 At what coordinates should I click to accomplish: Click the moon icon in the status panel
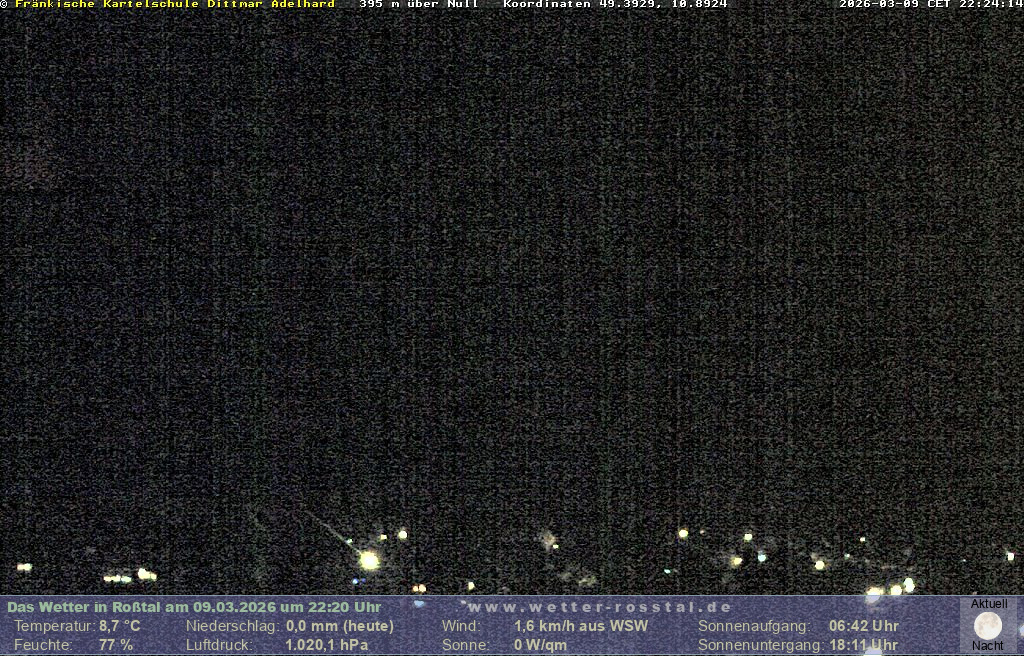click(988, 625)
